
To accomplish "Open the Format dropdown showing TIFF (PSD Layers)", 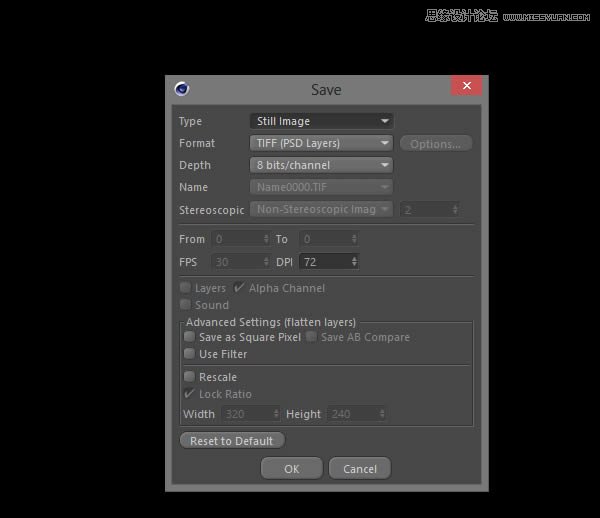I will (x=321, y=143).
